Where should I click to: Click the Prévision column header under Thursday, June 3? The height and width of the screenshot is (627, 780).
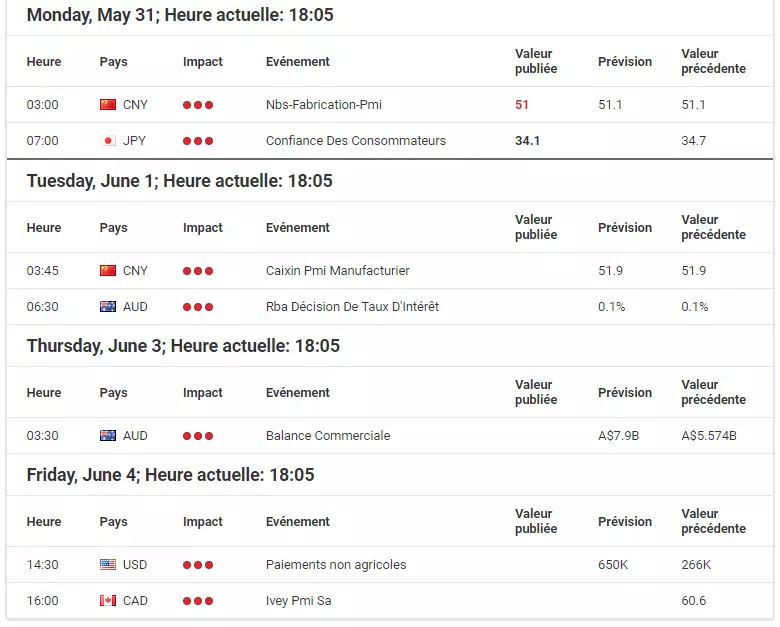(x=625, y=393)
